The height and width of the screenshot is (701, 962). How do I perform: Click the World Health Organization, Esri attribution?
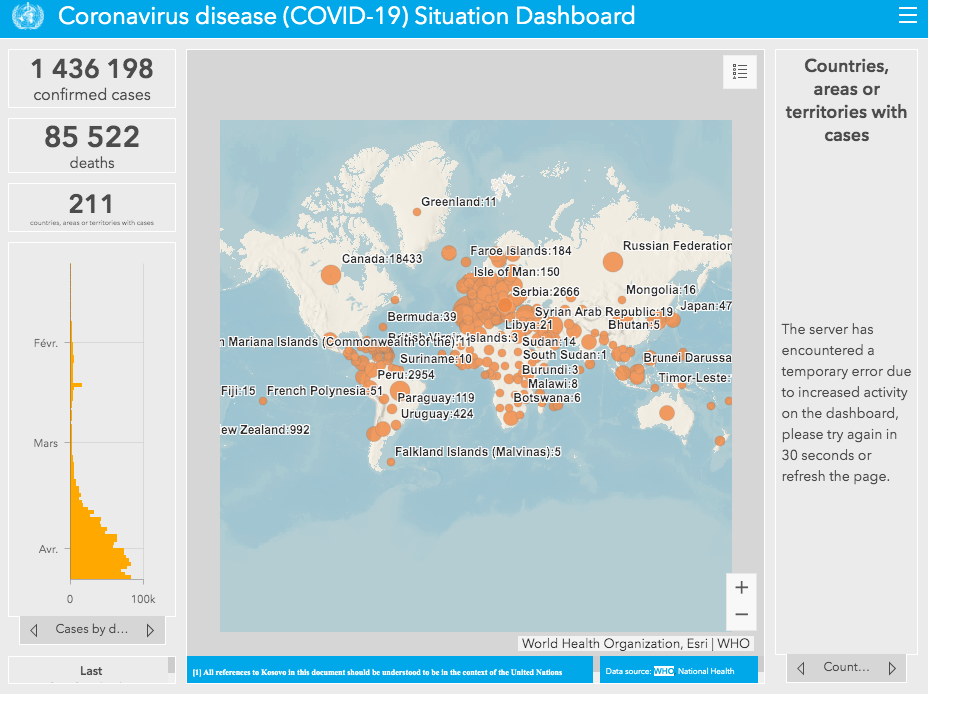pos(635,644)
